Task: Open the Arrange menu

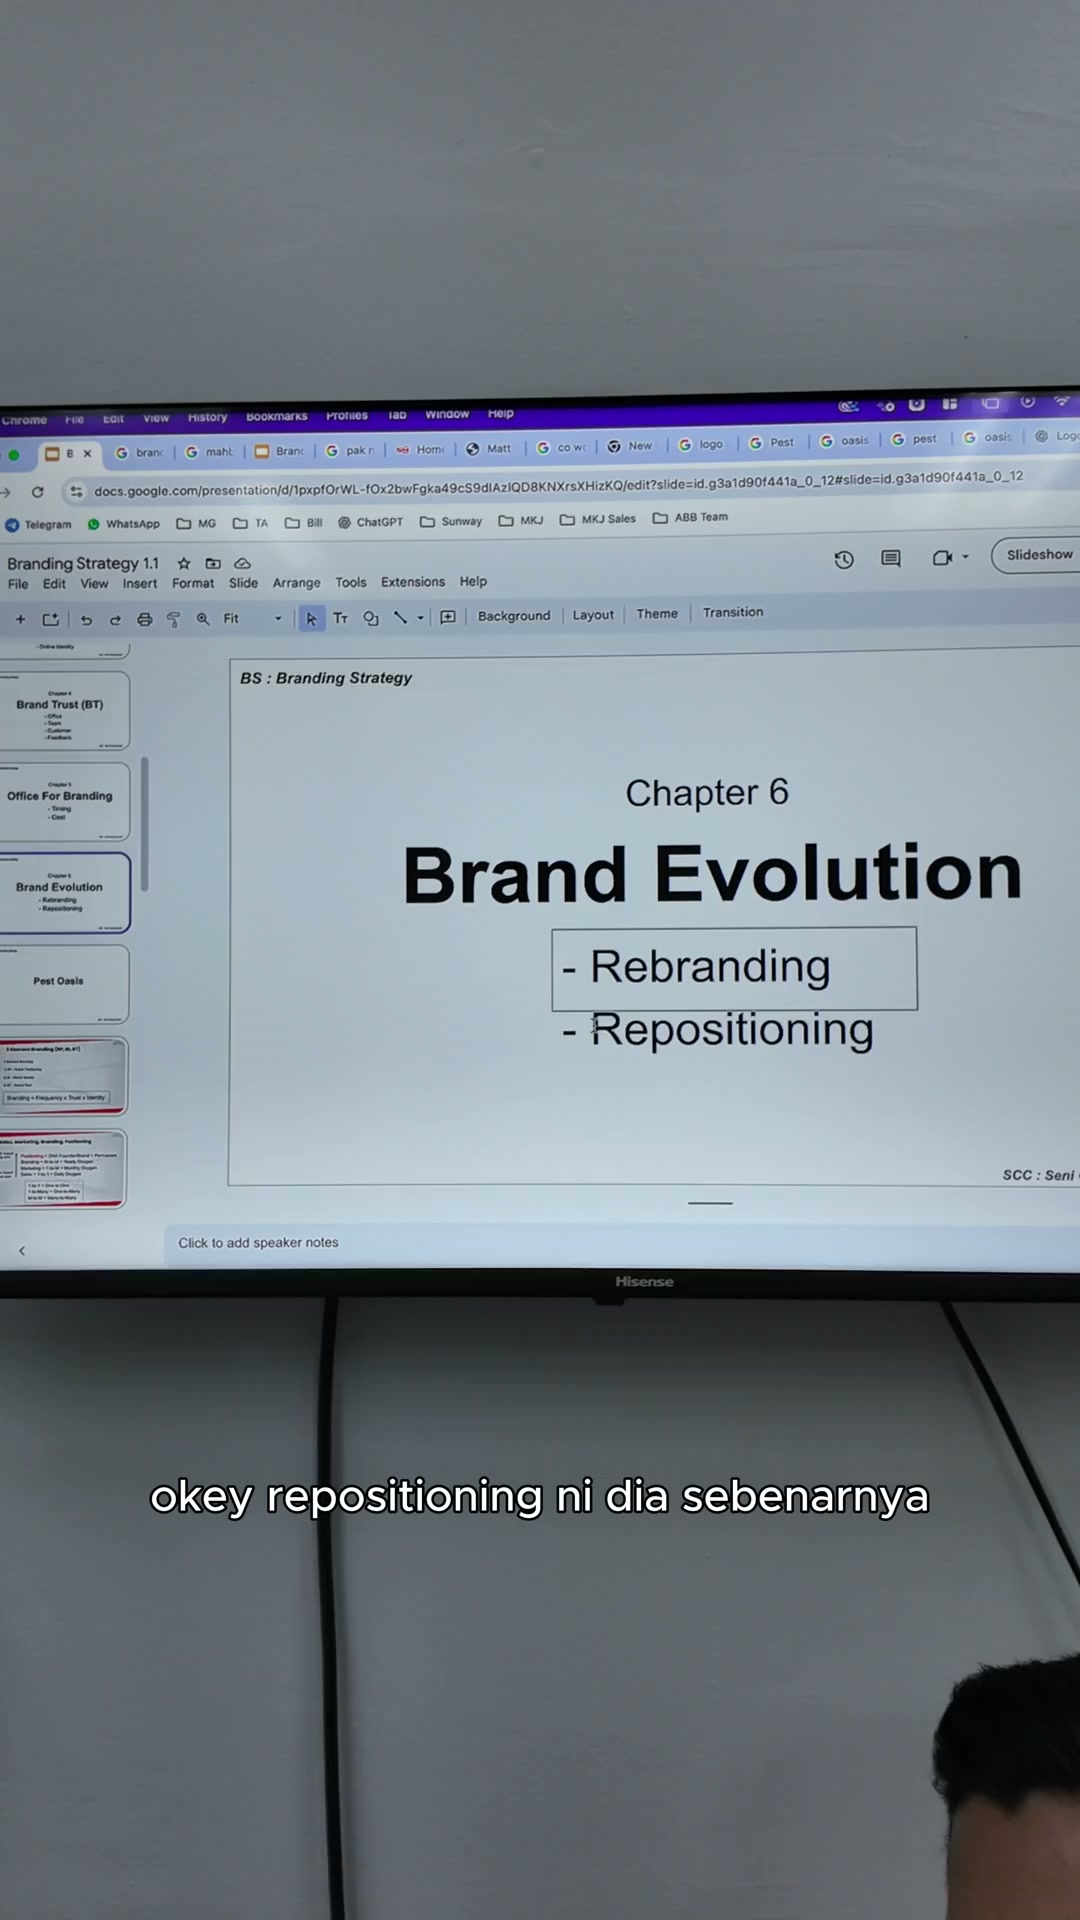Action: pyautogui.click(x=297, y=583)
